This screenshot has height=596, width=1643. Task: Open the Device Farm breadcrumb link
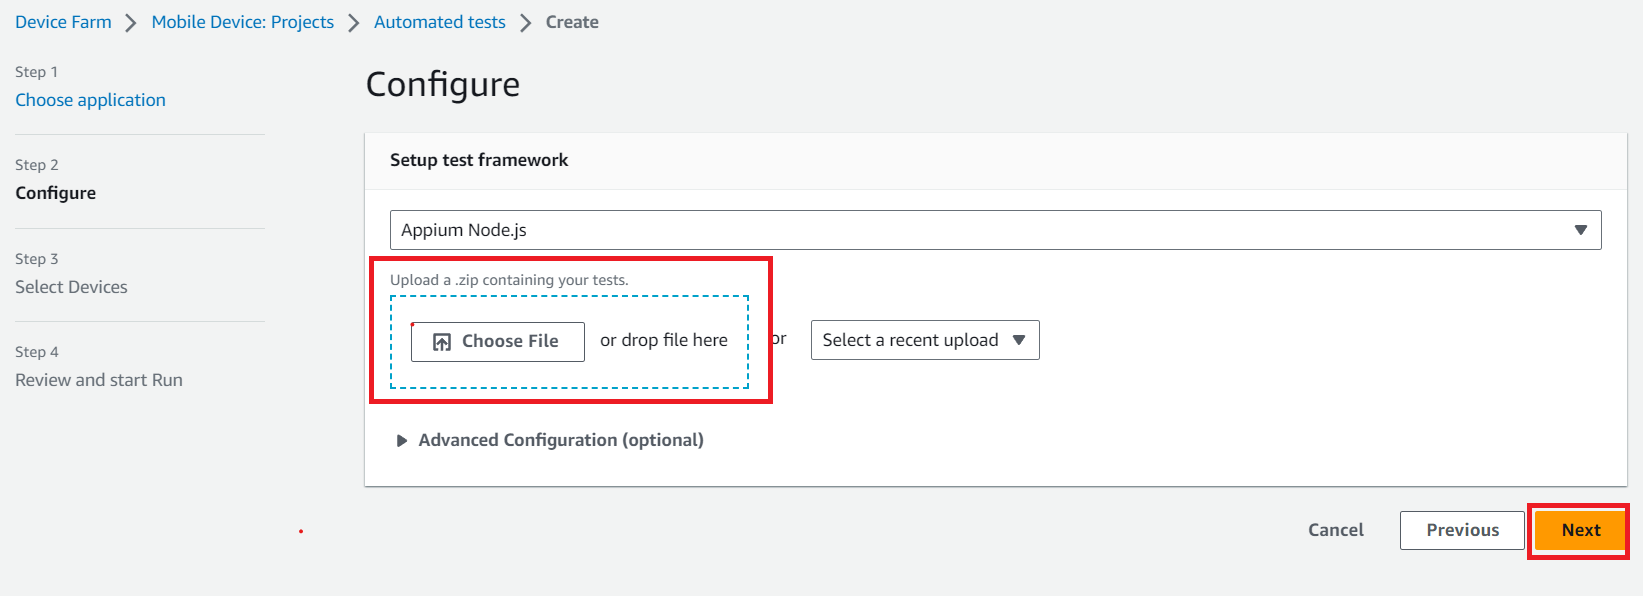tap(63, 22)
